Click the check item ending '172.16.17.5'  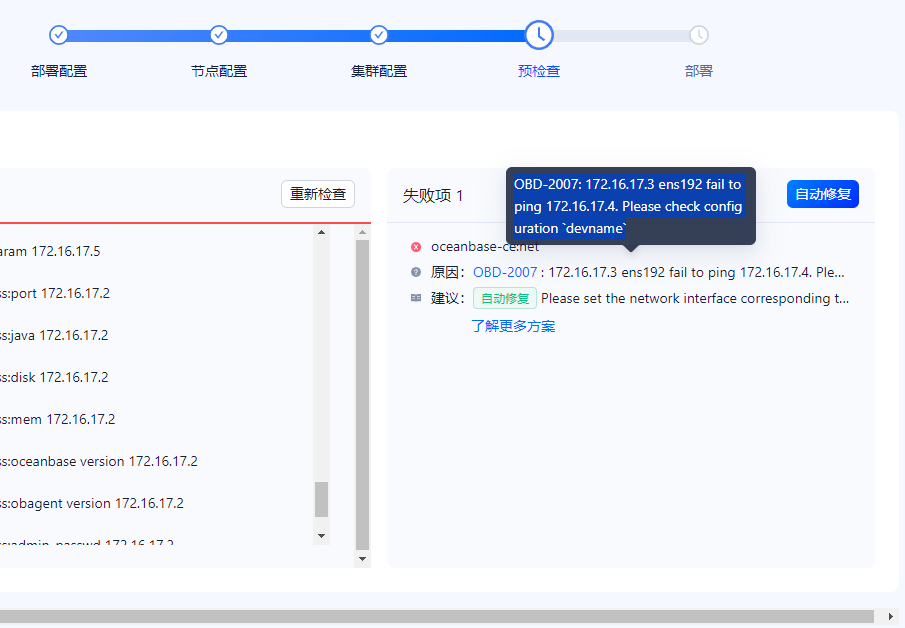click(50, 251)
